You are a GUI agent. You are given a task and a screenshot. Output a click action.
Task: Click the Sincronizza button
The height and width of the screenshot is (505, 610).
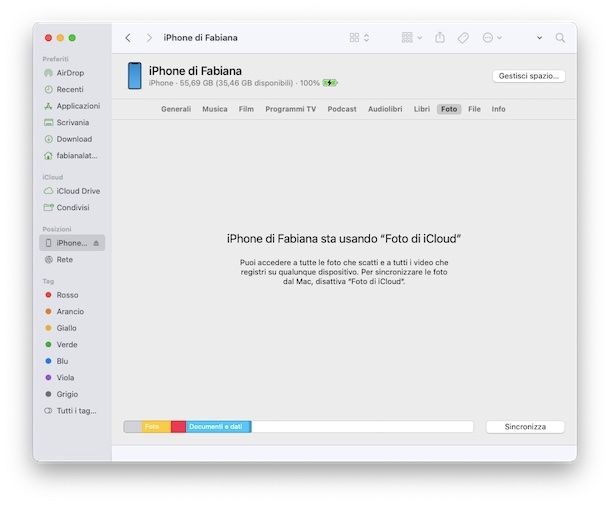pos(525,427)
